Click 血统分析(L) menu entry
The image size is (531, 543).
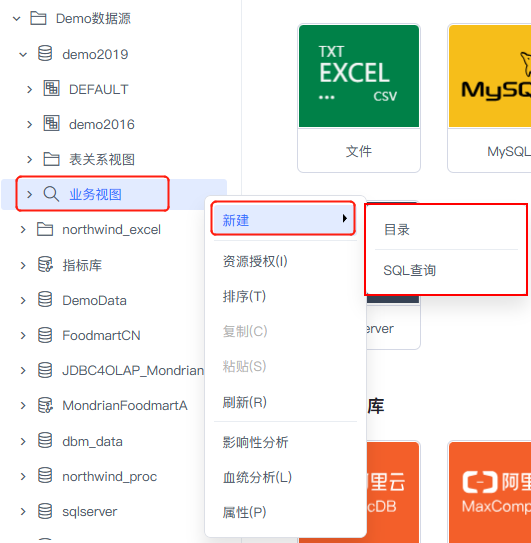[x=257, y=477]
